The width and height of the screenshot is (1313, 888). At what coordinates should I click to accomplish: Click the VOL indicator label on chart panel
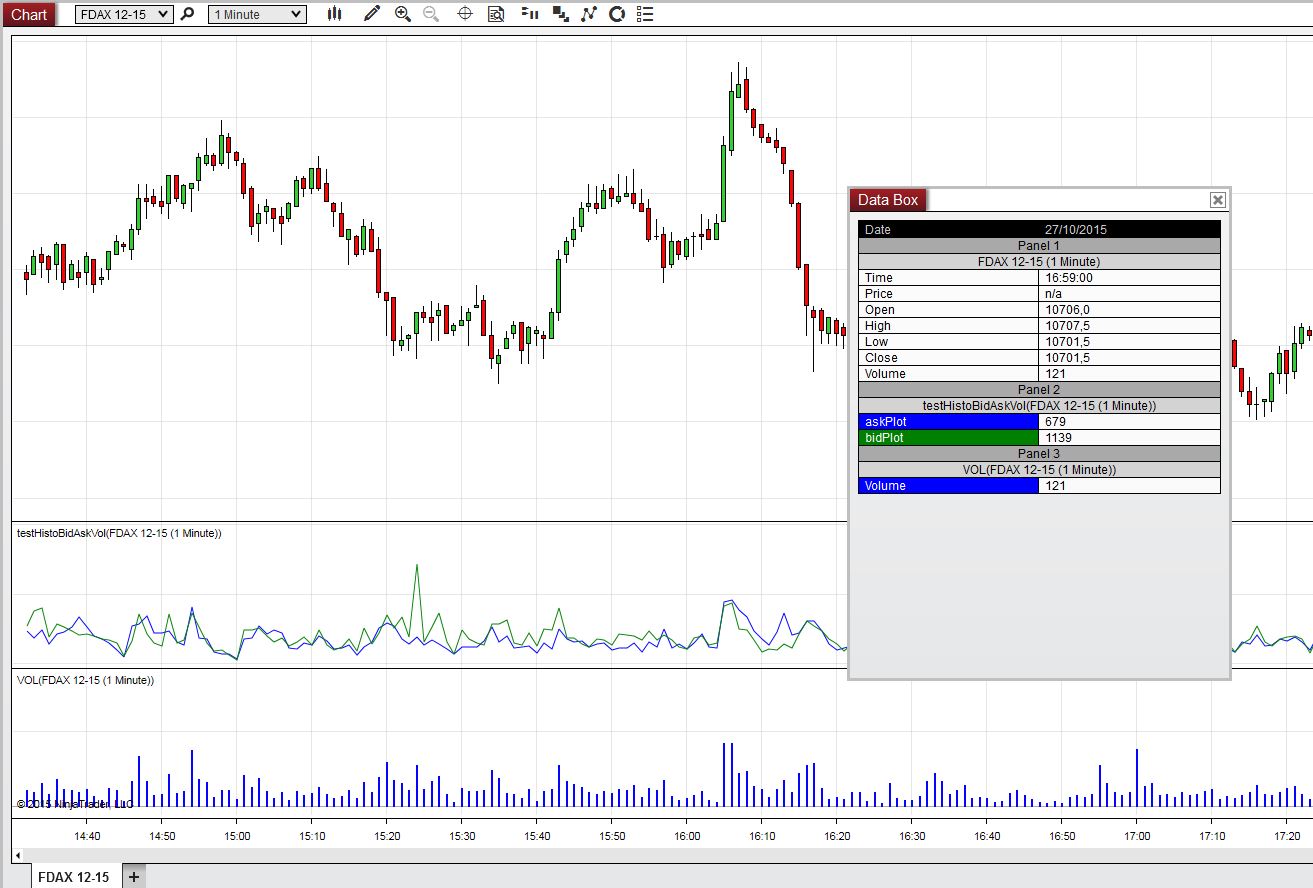tap(86, 680)
